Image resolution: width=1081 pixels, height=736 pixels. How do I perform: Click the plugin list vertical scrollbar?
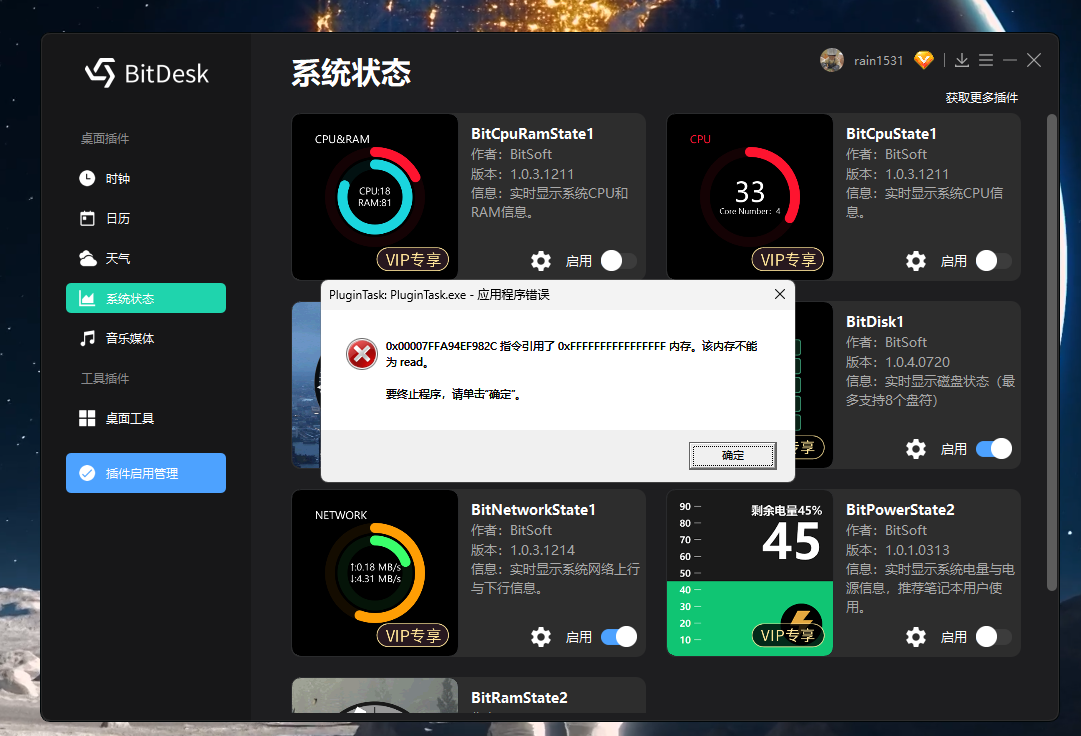click(1051, 351)
